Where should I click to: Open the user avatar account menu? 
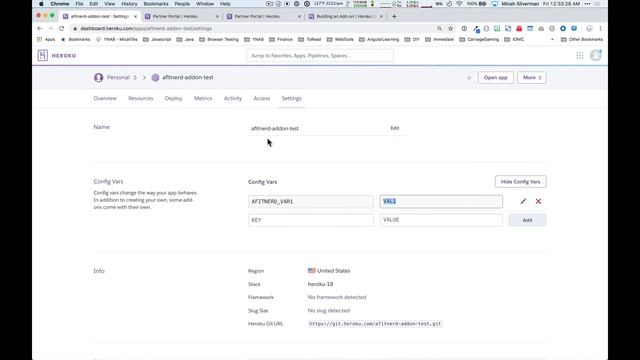(x=596, y=55)
